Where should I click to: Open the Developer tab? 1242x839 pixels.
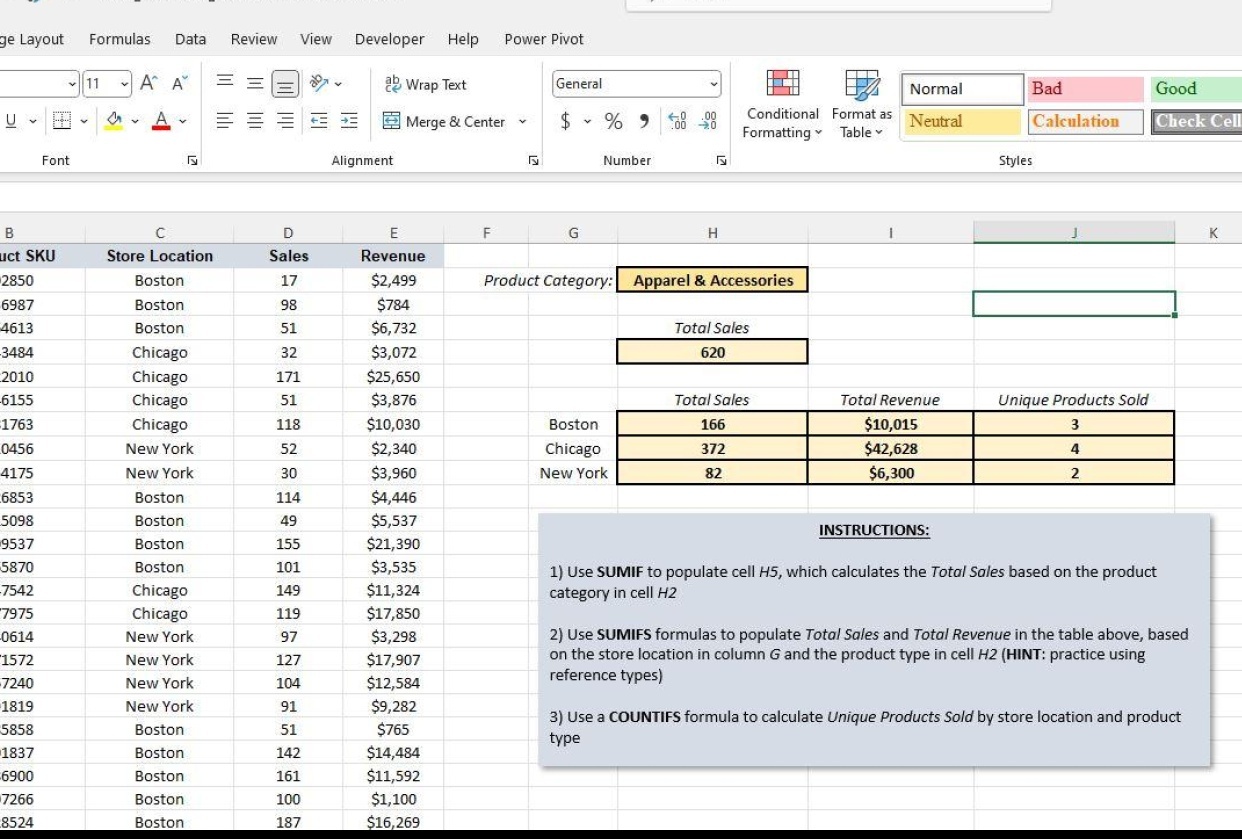click(x=389, y=39)
